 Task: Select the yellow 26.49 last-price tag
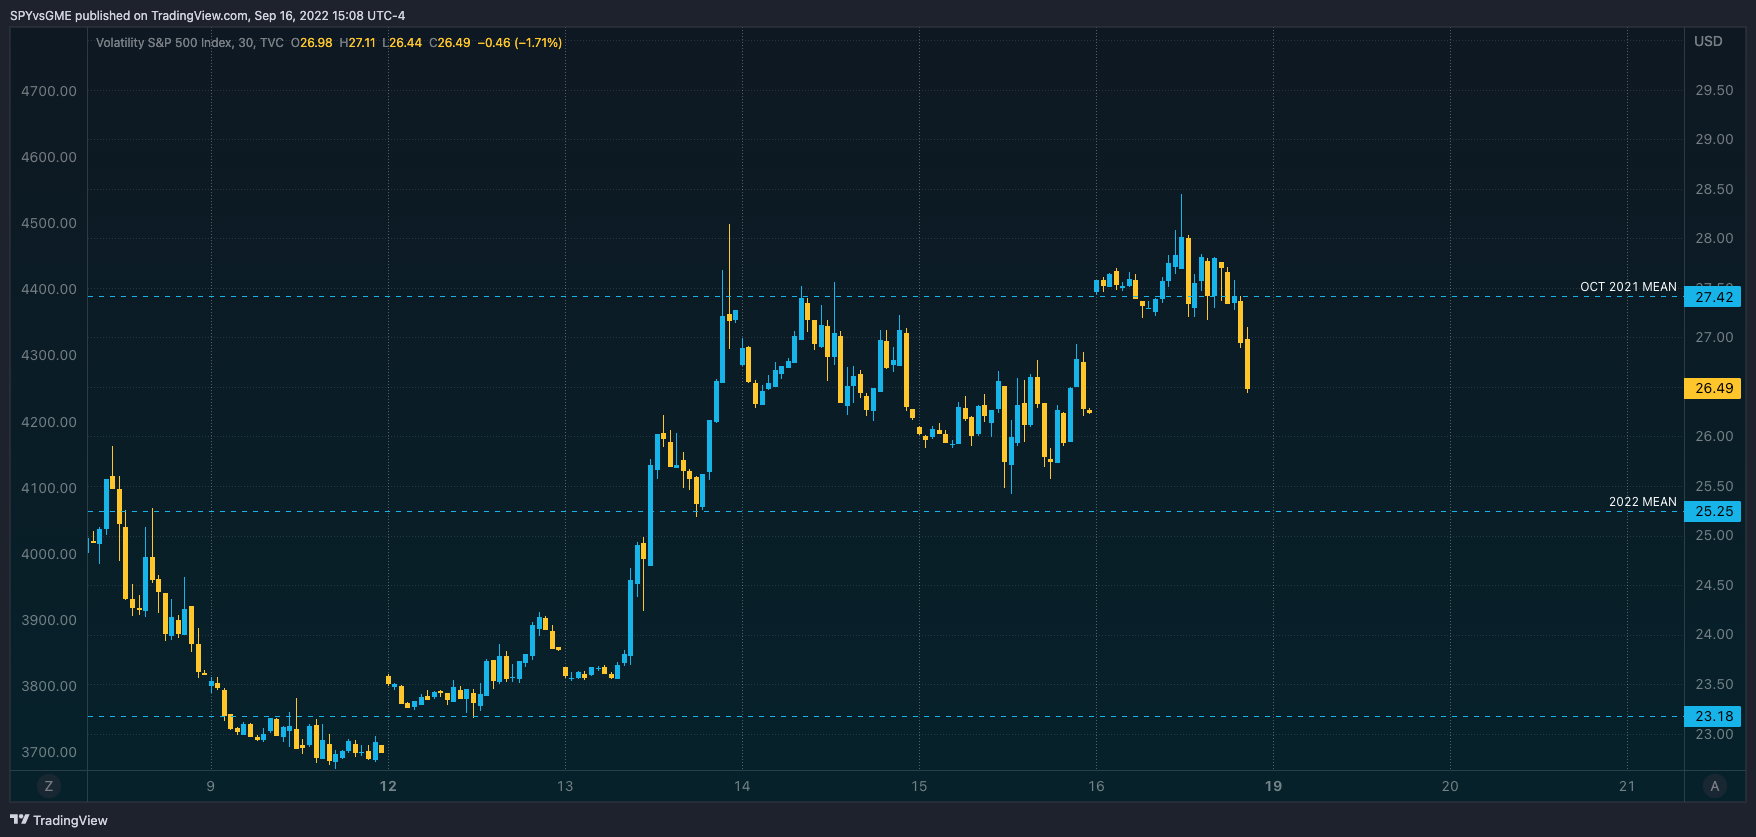click(x=1713, y=388)
